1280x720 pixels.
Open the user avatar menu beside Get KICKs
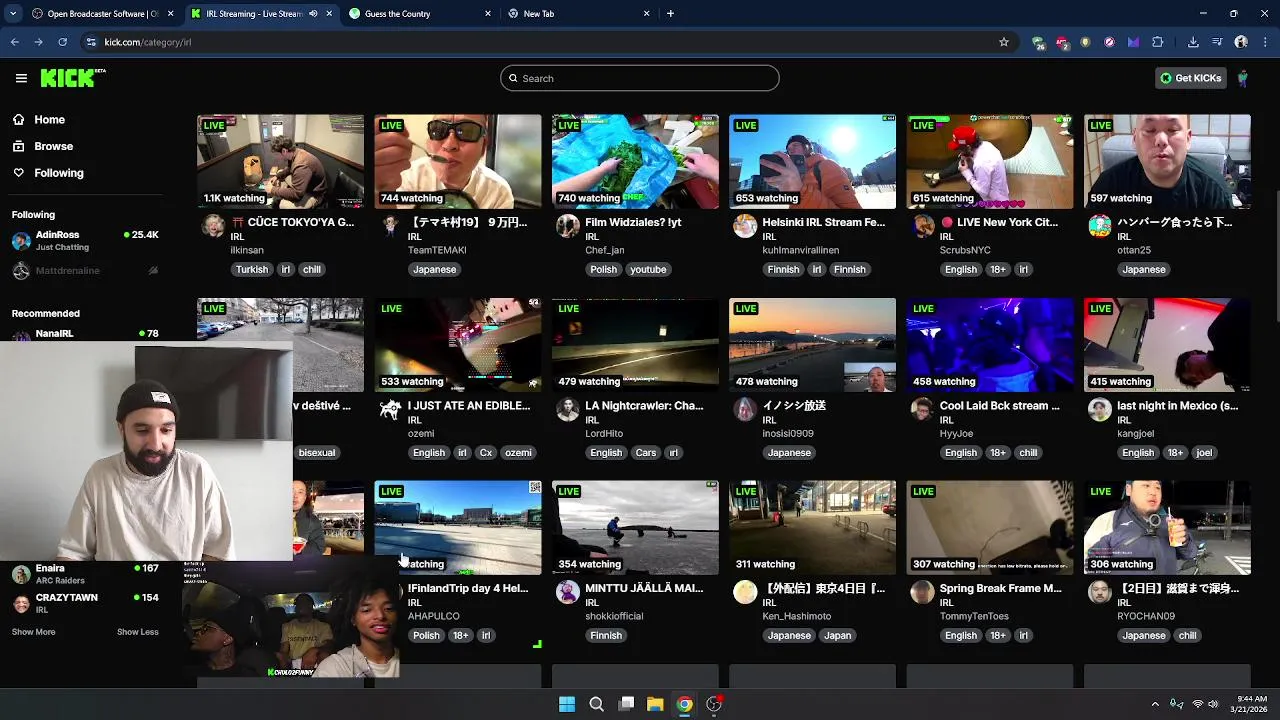coord(1243,78)
